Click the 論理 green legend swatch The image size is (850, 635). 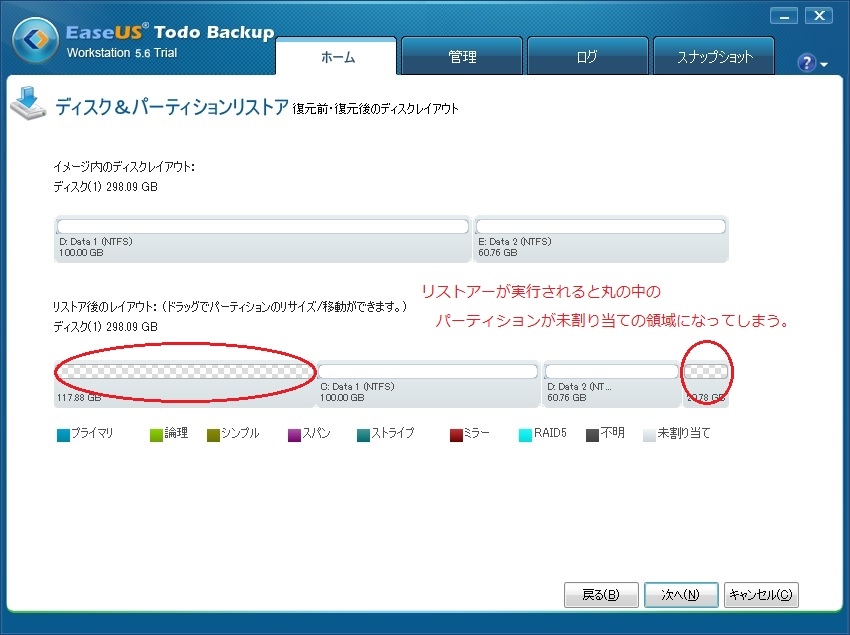pos(156,435)
